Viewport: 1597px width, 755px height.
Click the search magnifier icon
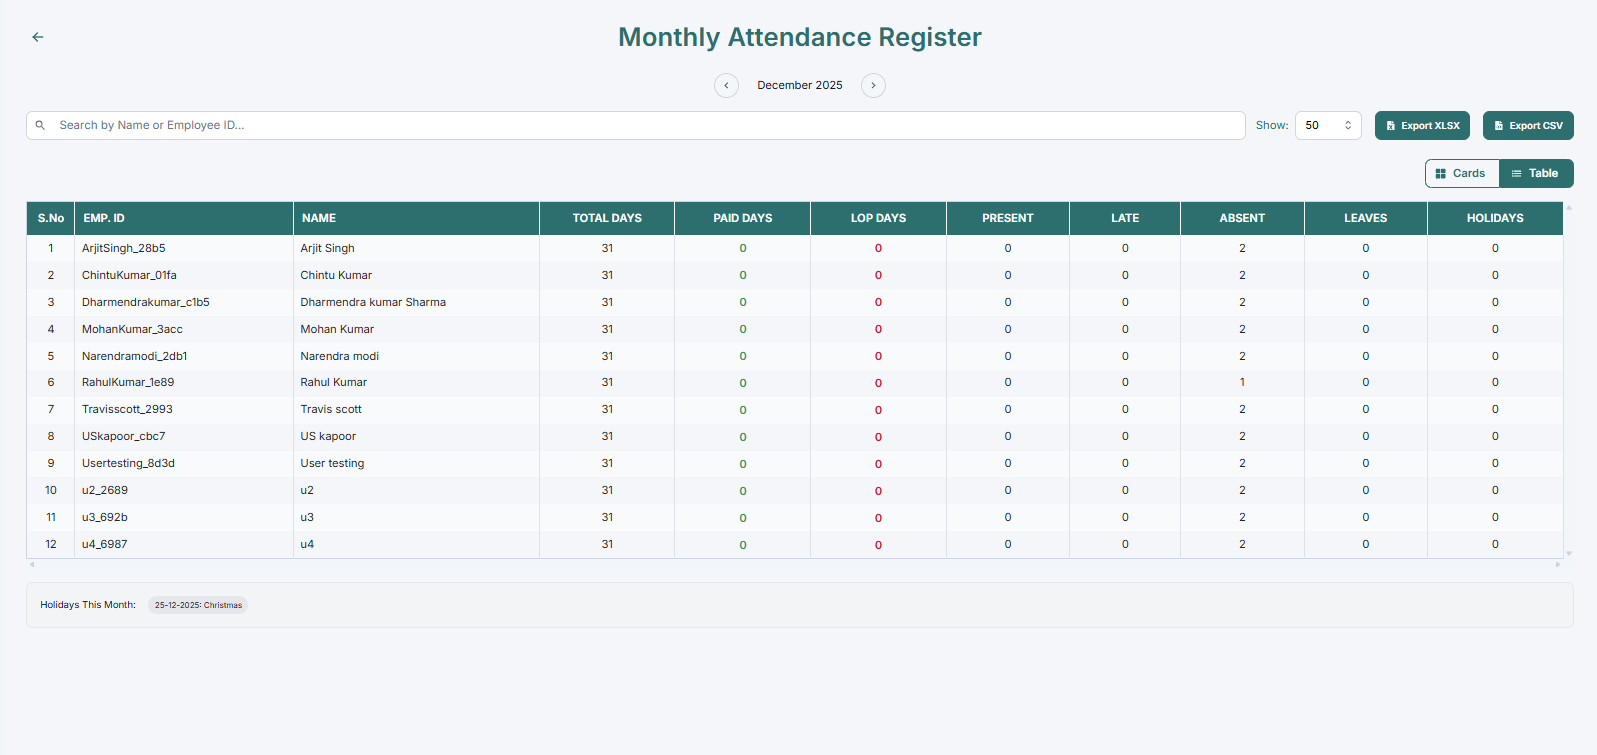tap(41, 126)
